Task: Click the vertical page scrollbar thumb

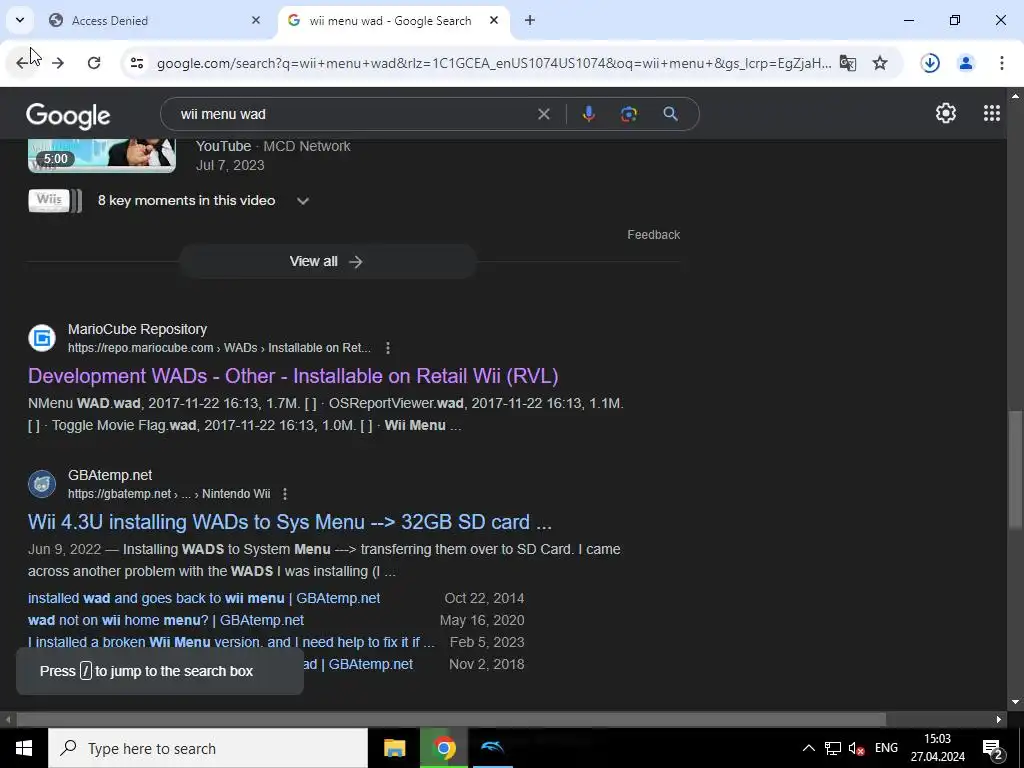Action: click(x=1015, y=469)
